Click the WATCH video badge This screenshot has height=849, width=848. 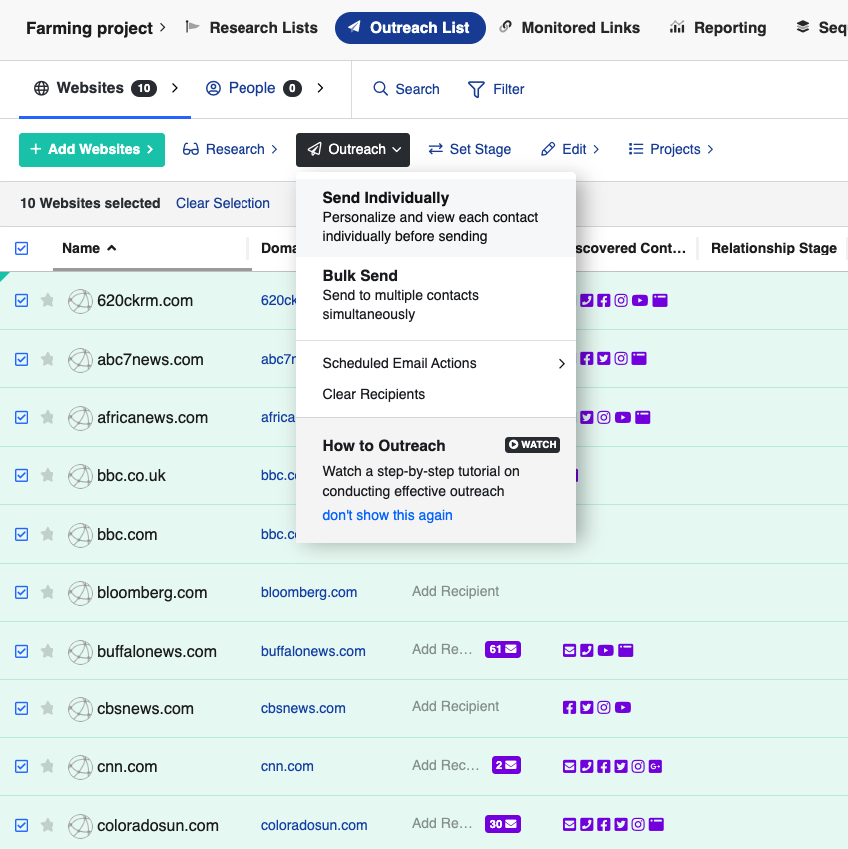[x=532, y=445]
